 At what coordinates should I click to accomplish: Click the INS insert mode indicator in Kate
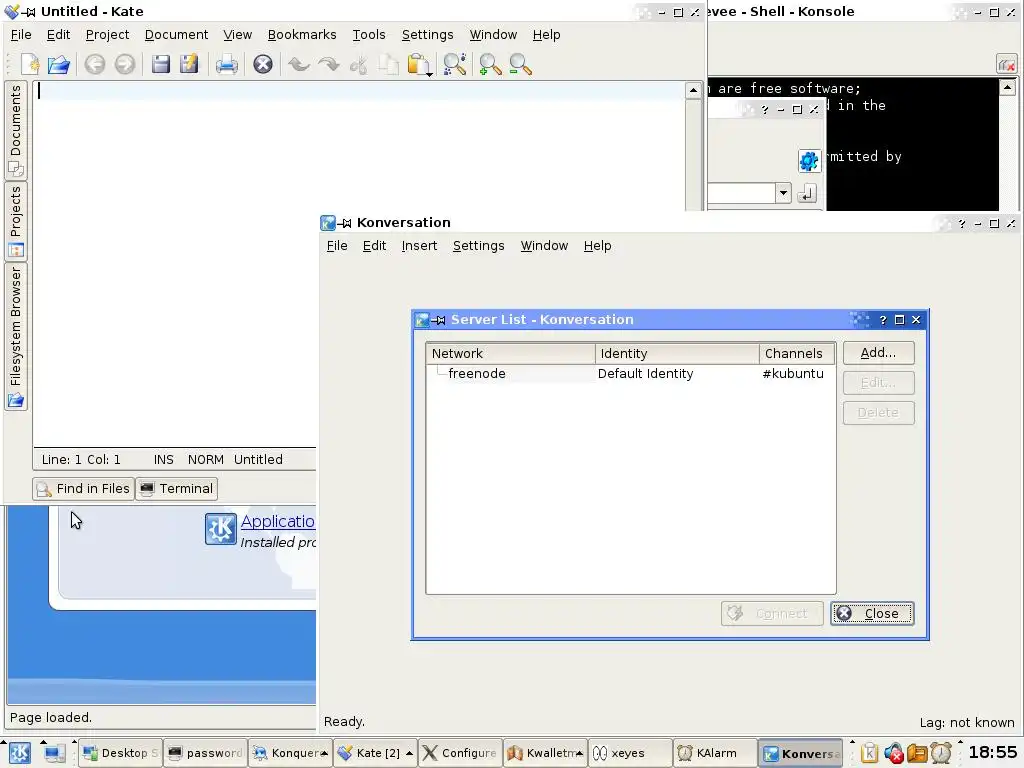[x=163, y=460]
